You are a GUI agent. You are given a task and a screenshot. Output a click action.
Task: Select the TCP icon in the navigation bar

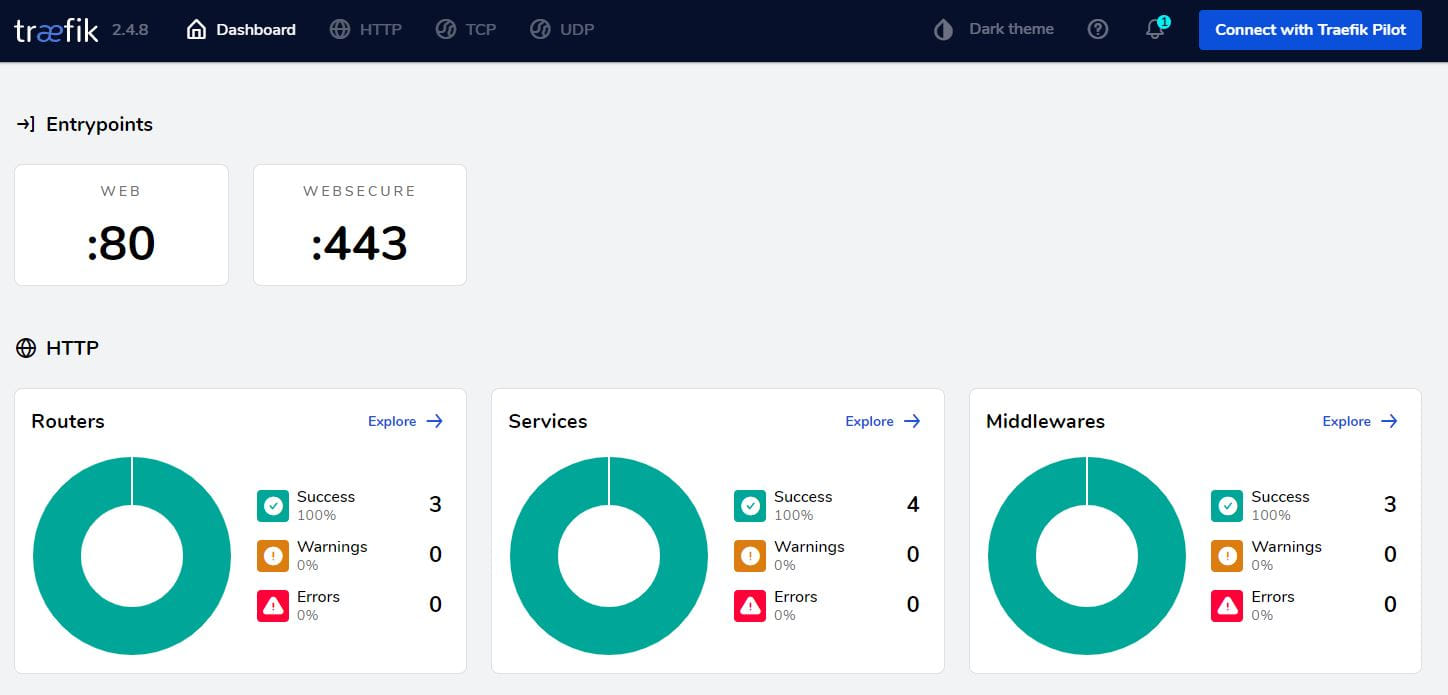coord(446,29)
